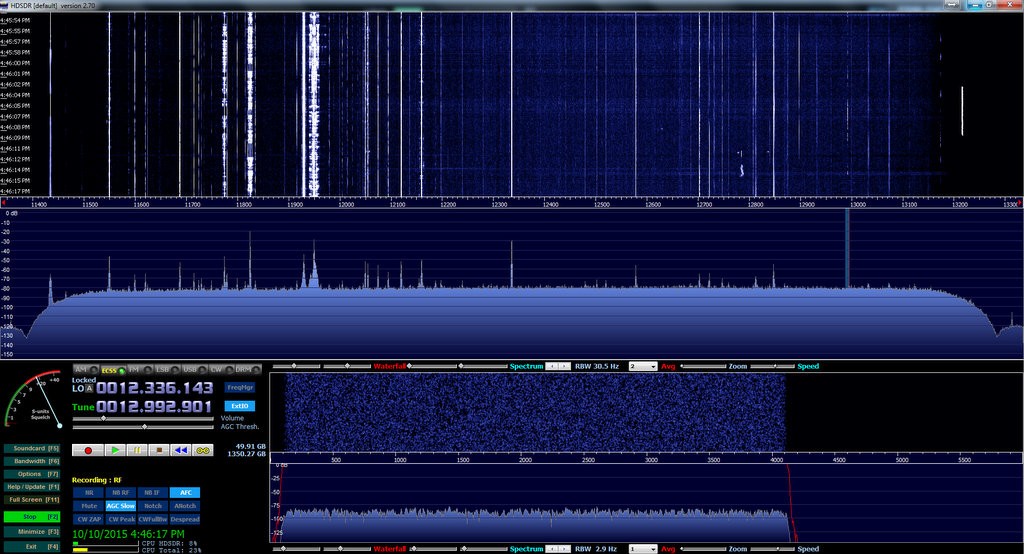Adjust the AGC Thresh. slider

[x=143, y=427]
